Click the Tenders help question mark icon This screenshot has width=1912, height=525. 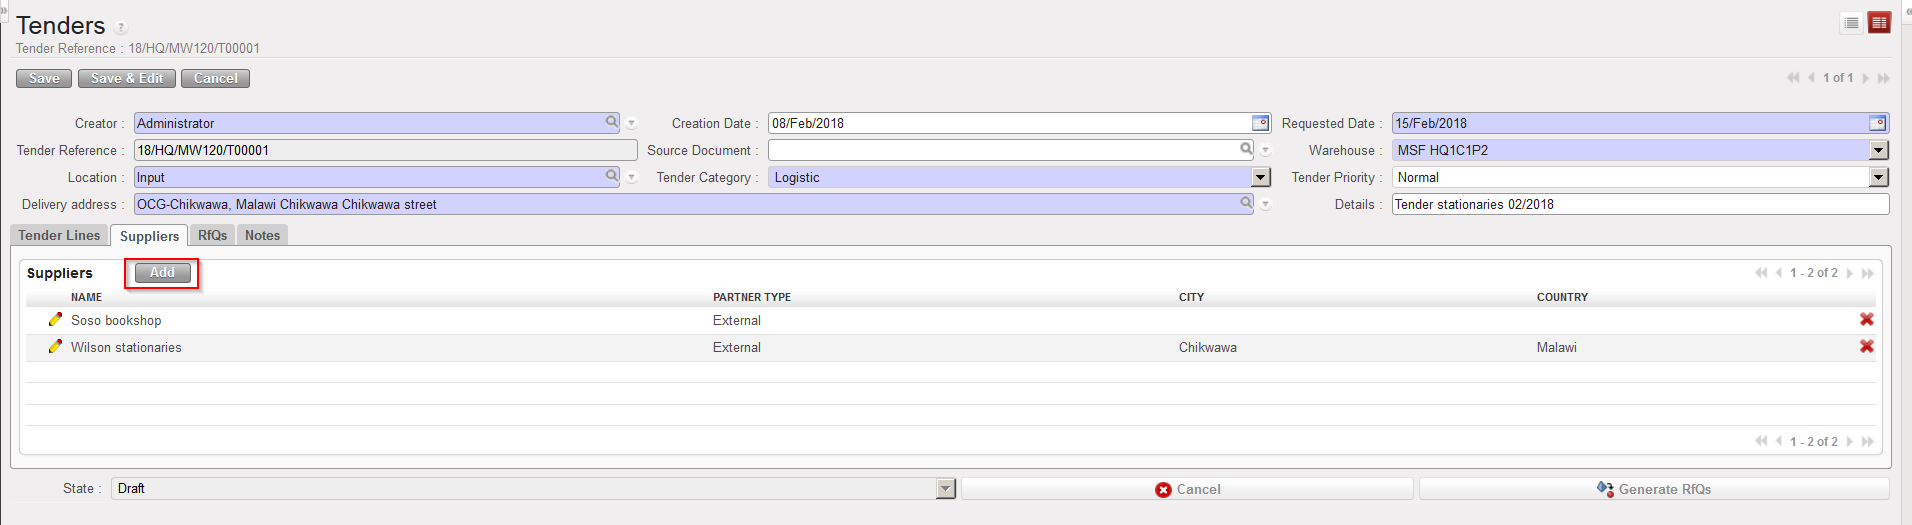pos(121,28)
